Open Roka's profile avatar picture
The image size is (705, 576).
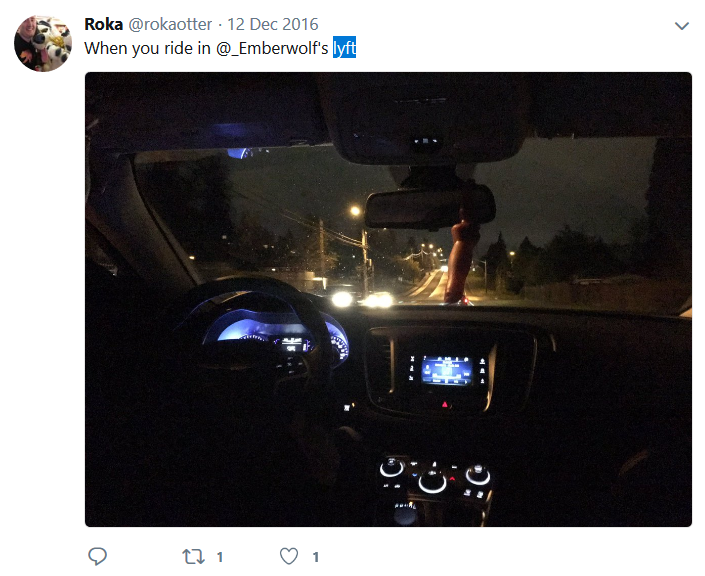click(43, 44)
